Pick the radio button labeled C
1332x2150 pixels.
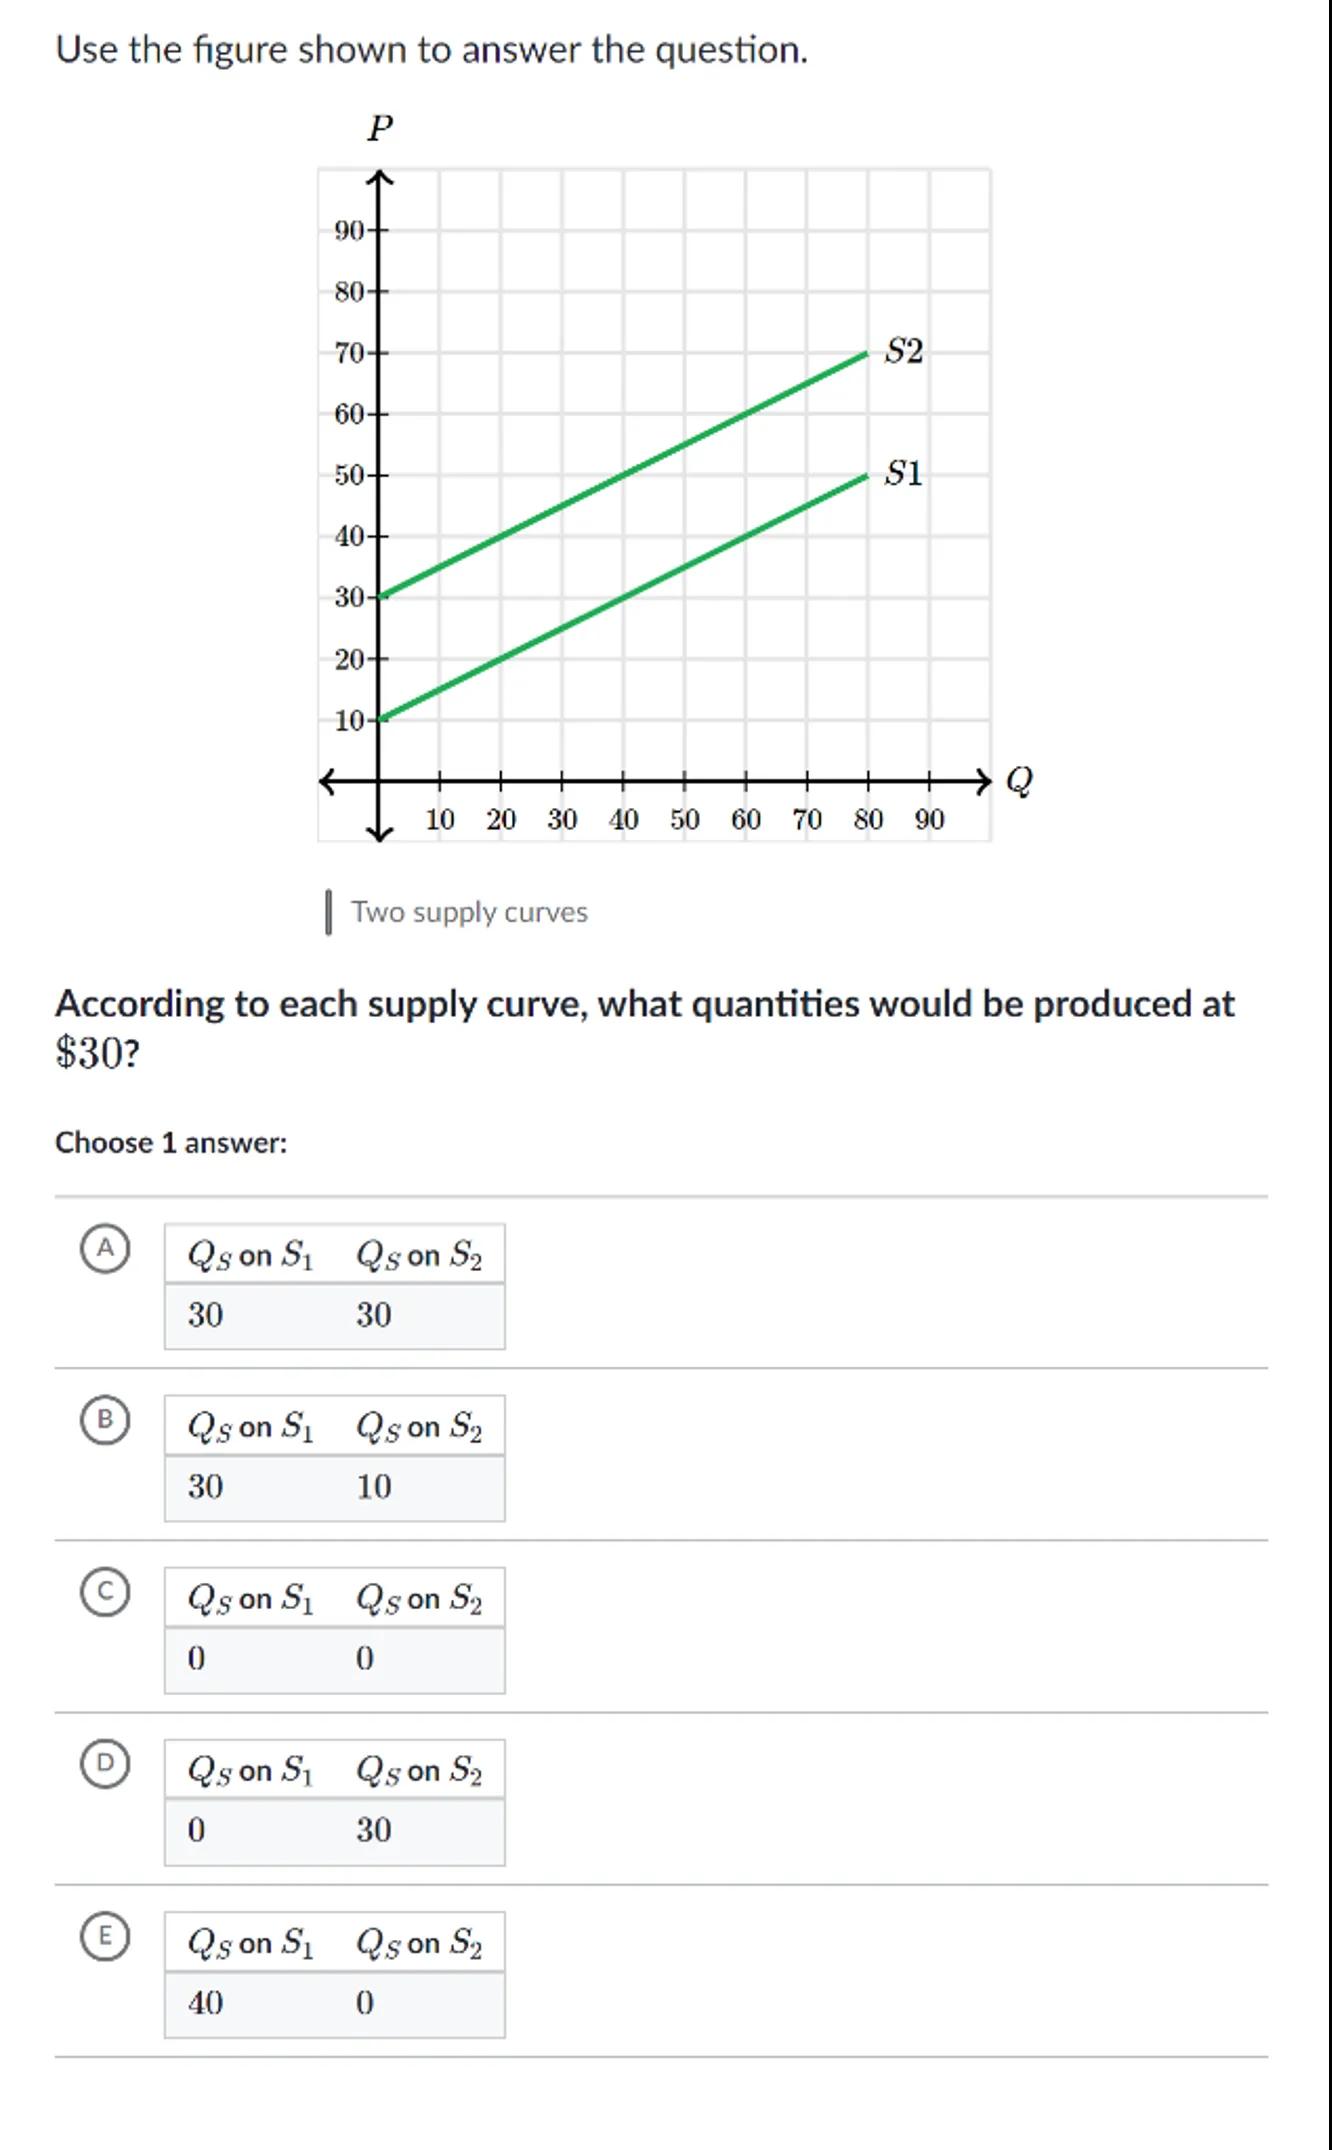pos(105,1592)
